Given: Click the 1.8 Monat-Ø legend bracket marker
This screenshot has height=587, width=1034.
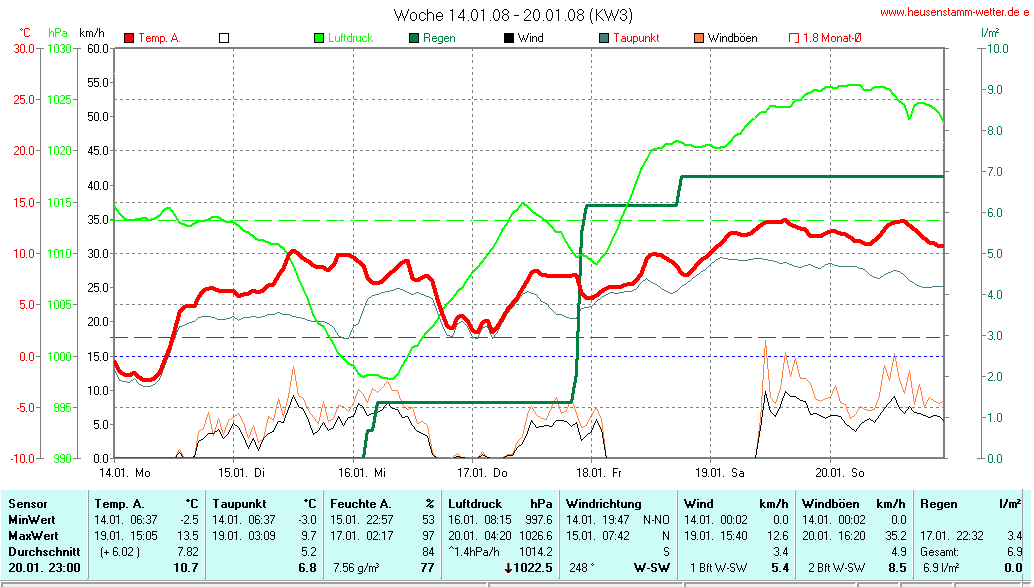Looking at the screenshot, I should click(x=794, y=38).
